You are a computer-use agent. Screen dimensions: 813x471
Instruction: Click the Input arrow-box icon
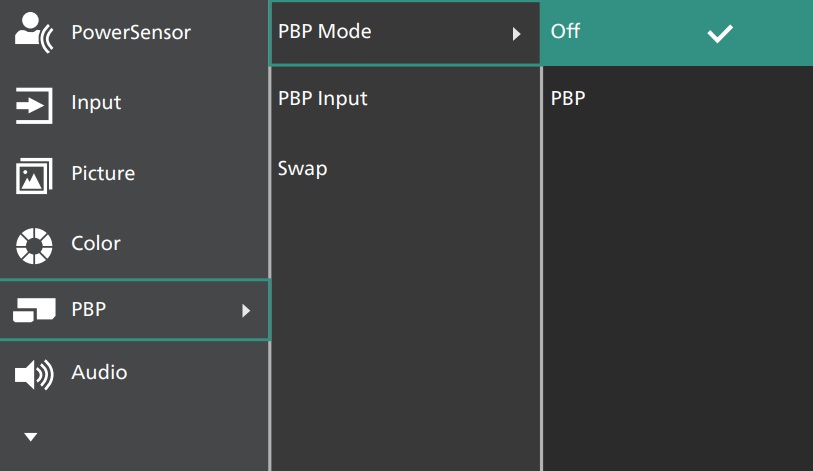(34, 104)
